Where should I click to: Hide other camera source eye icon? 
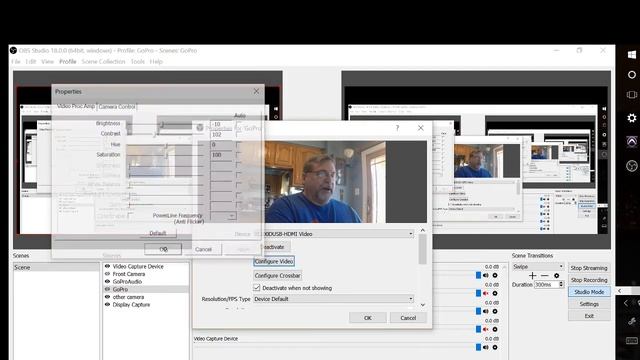(107, 297)
